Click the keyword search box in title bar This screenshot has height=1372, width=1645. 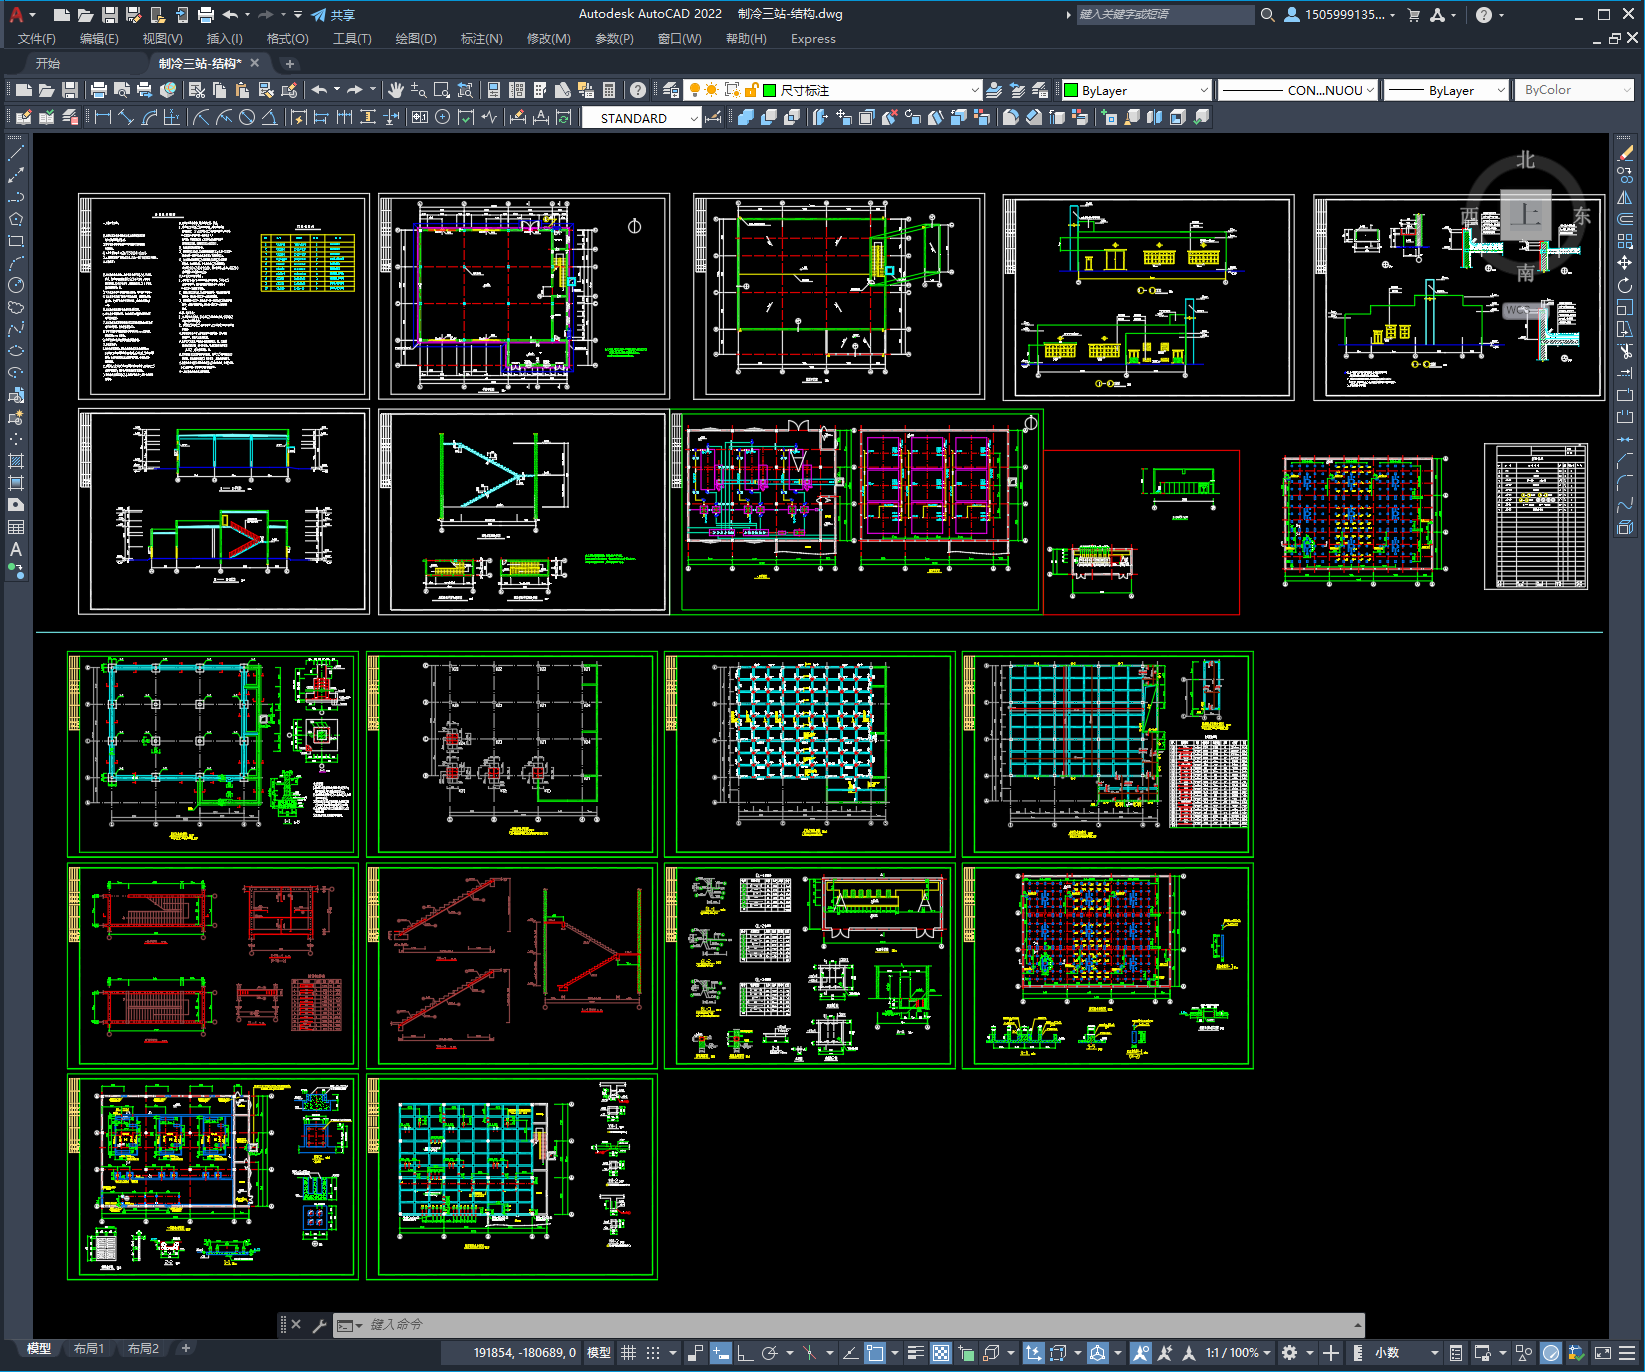1165,15
